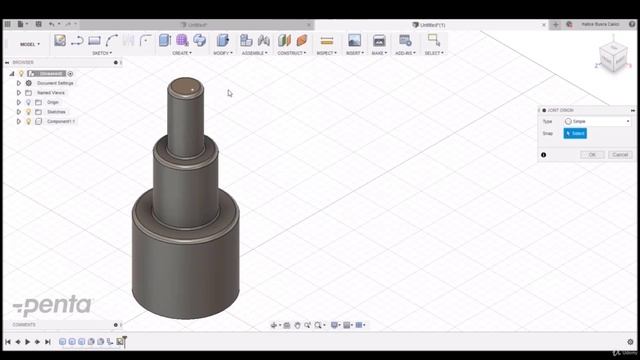Click the New Component icon
This screenshot has width=640, height=360.
point(246,40)
